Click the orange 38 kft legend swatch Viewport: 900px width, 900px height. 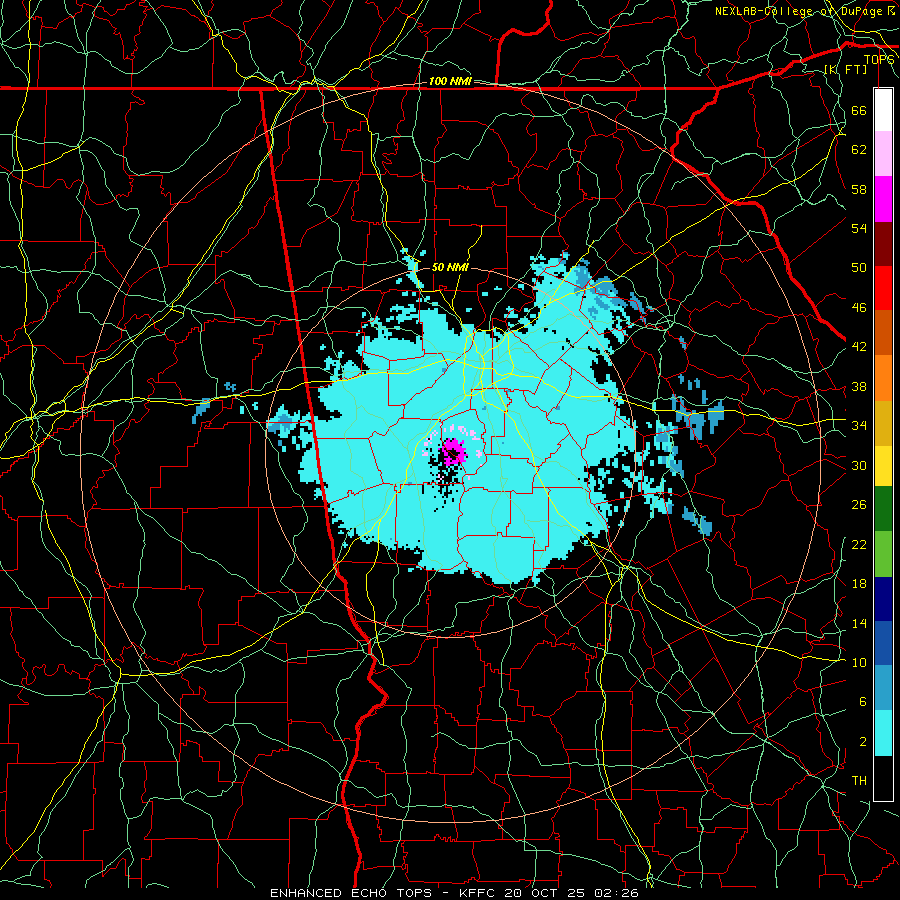(x=883, y=378)
